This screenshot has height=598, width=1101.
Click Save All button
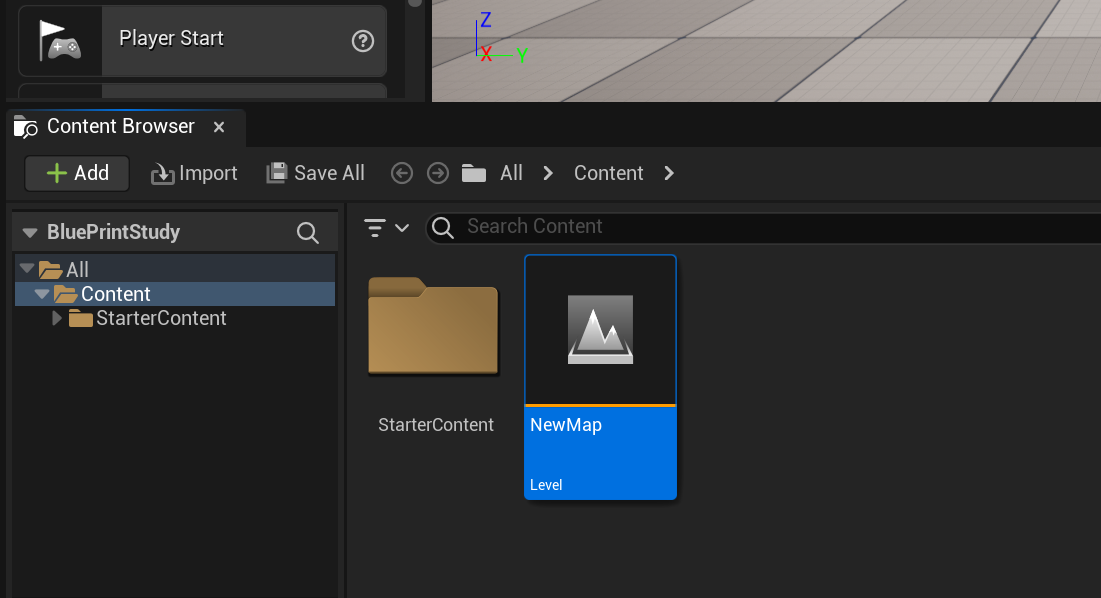tap(315, 173)
